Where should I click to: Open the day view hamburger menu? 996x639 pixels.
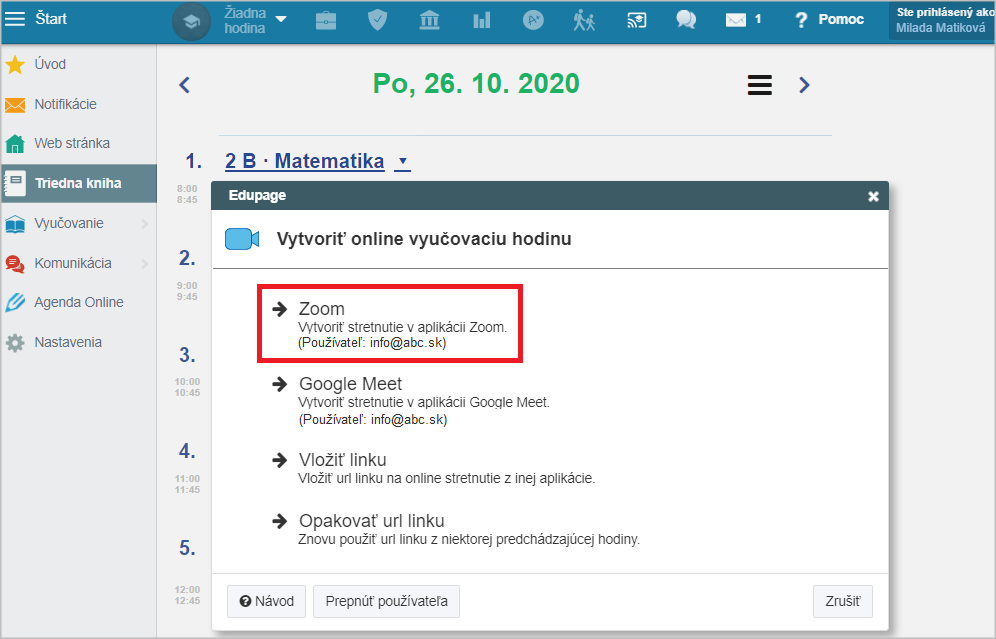click(x=760, y=85)
